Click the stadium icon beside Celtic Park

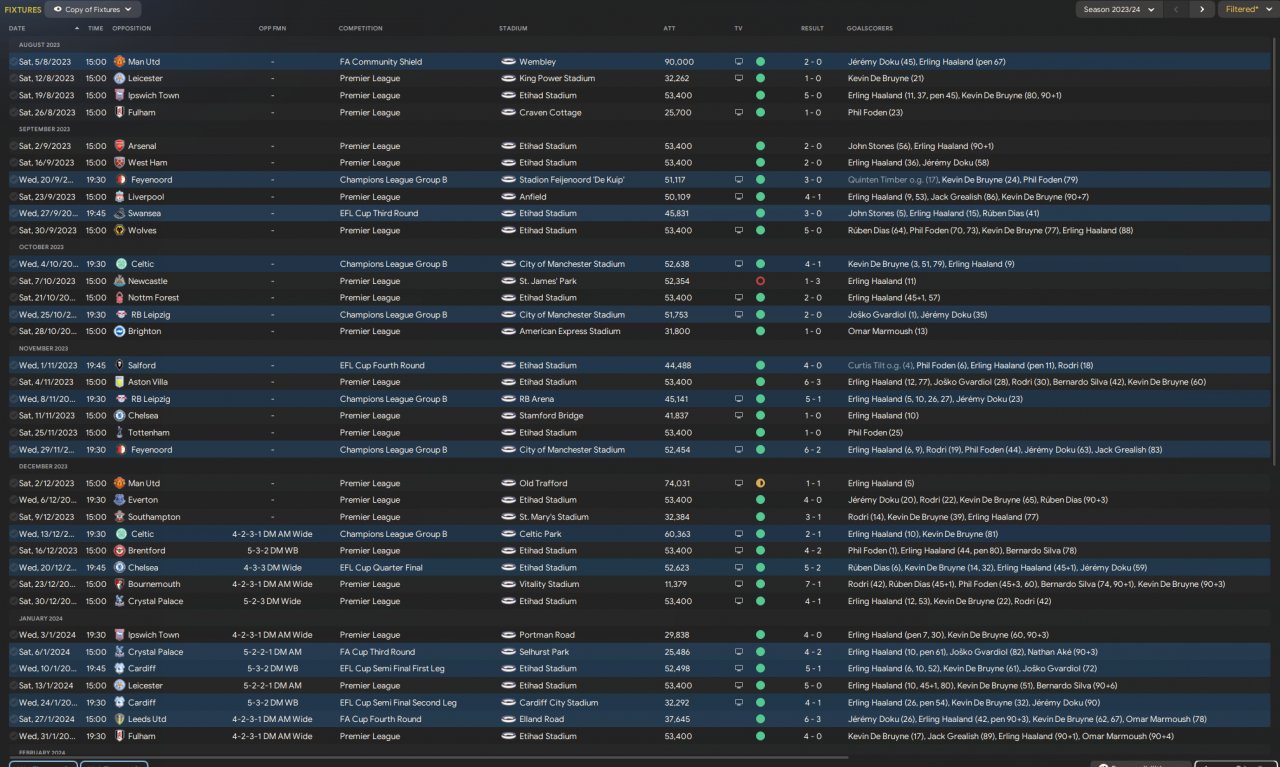508,534
